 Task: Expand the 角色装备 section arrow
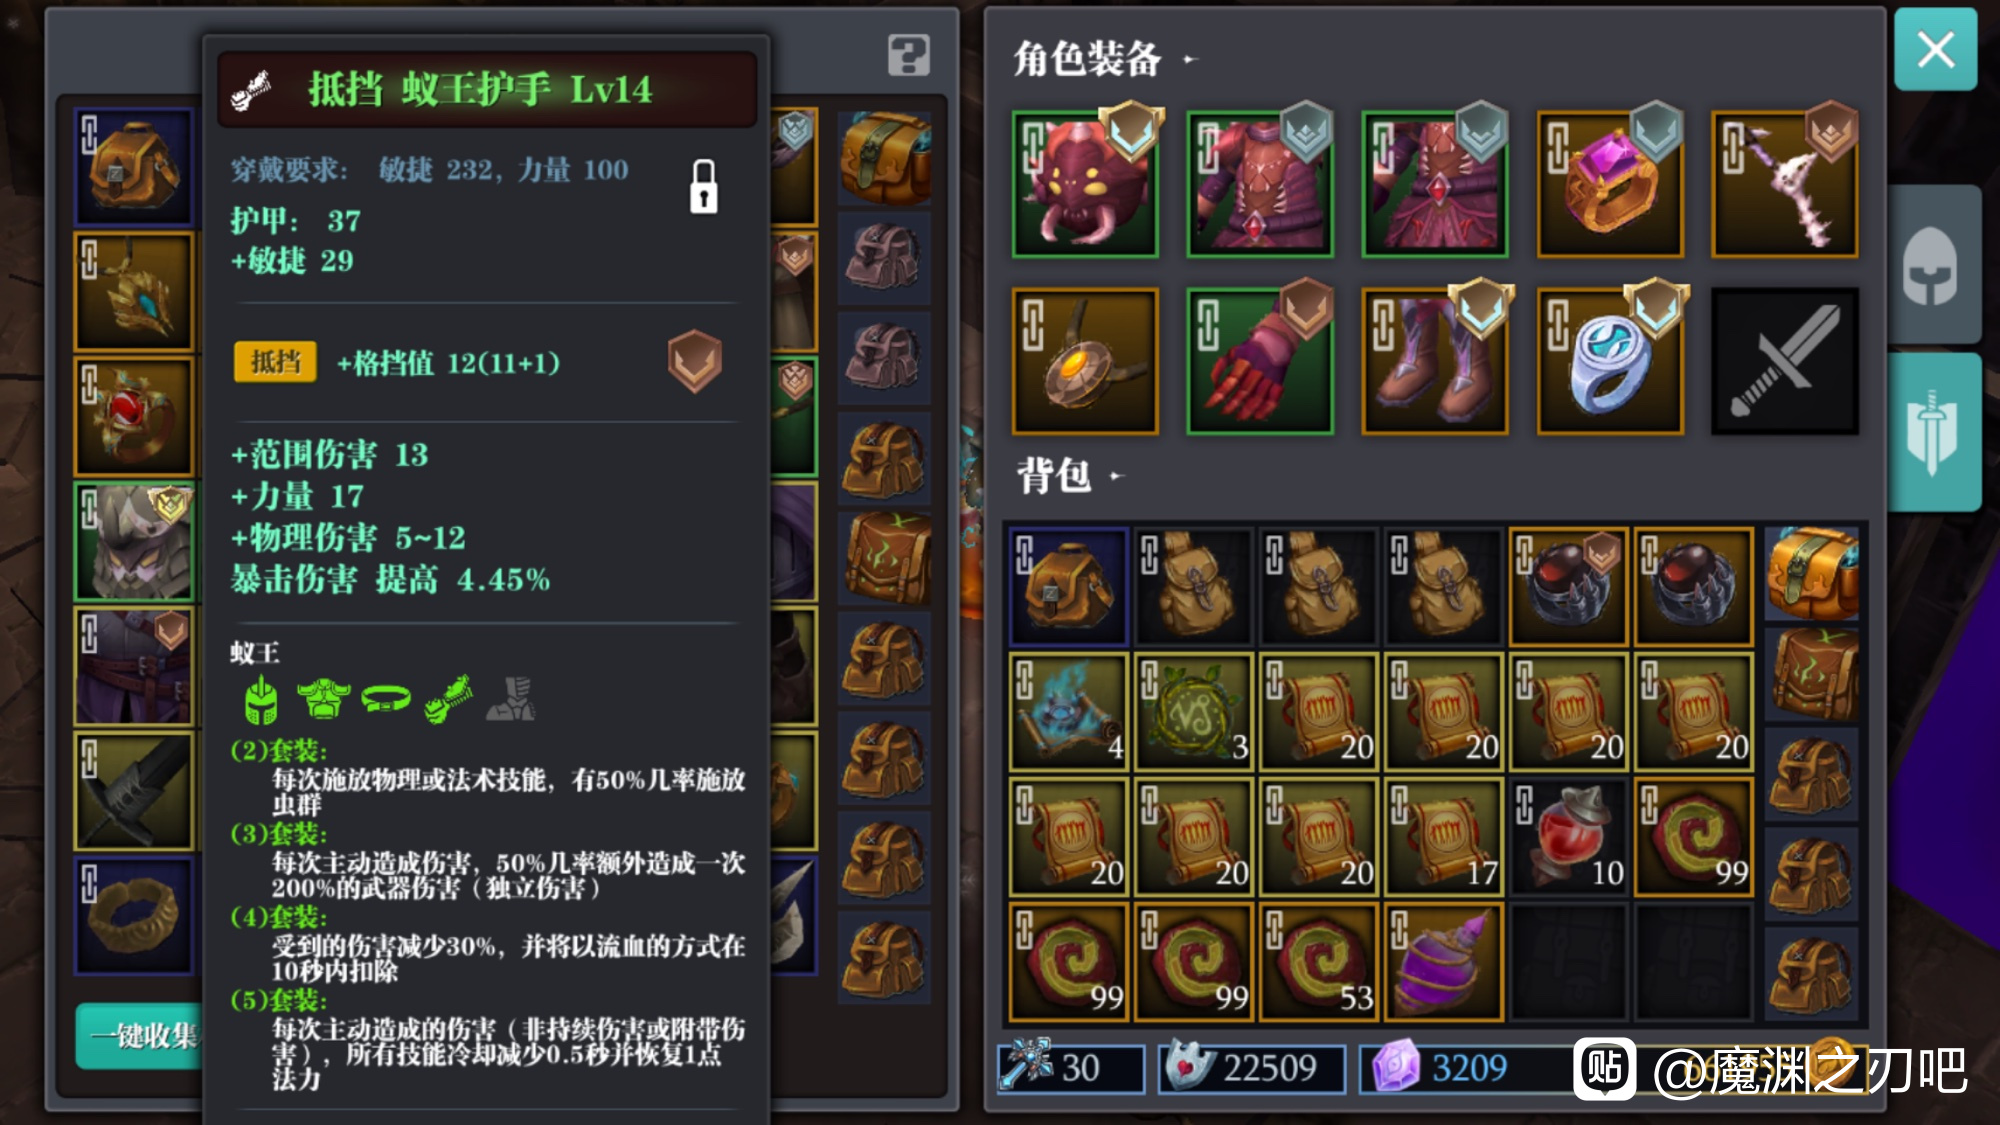point(1189,60)
